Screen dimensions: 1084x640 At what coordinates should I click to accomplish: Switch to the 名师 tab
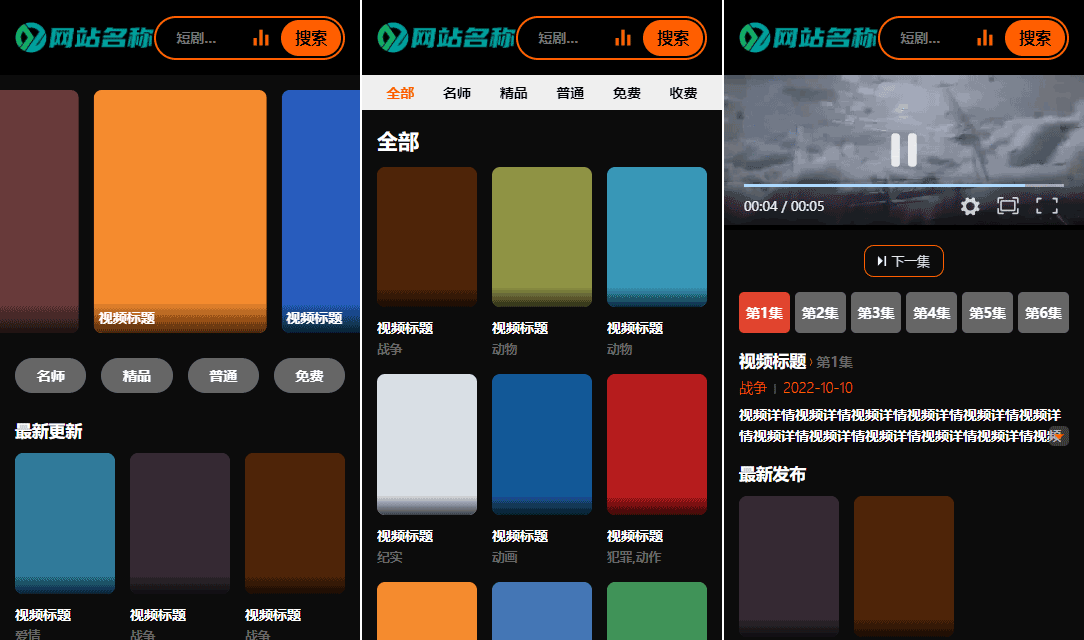(457, 93)
